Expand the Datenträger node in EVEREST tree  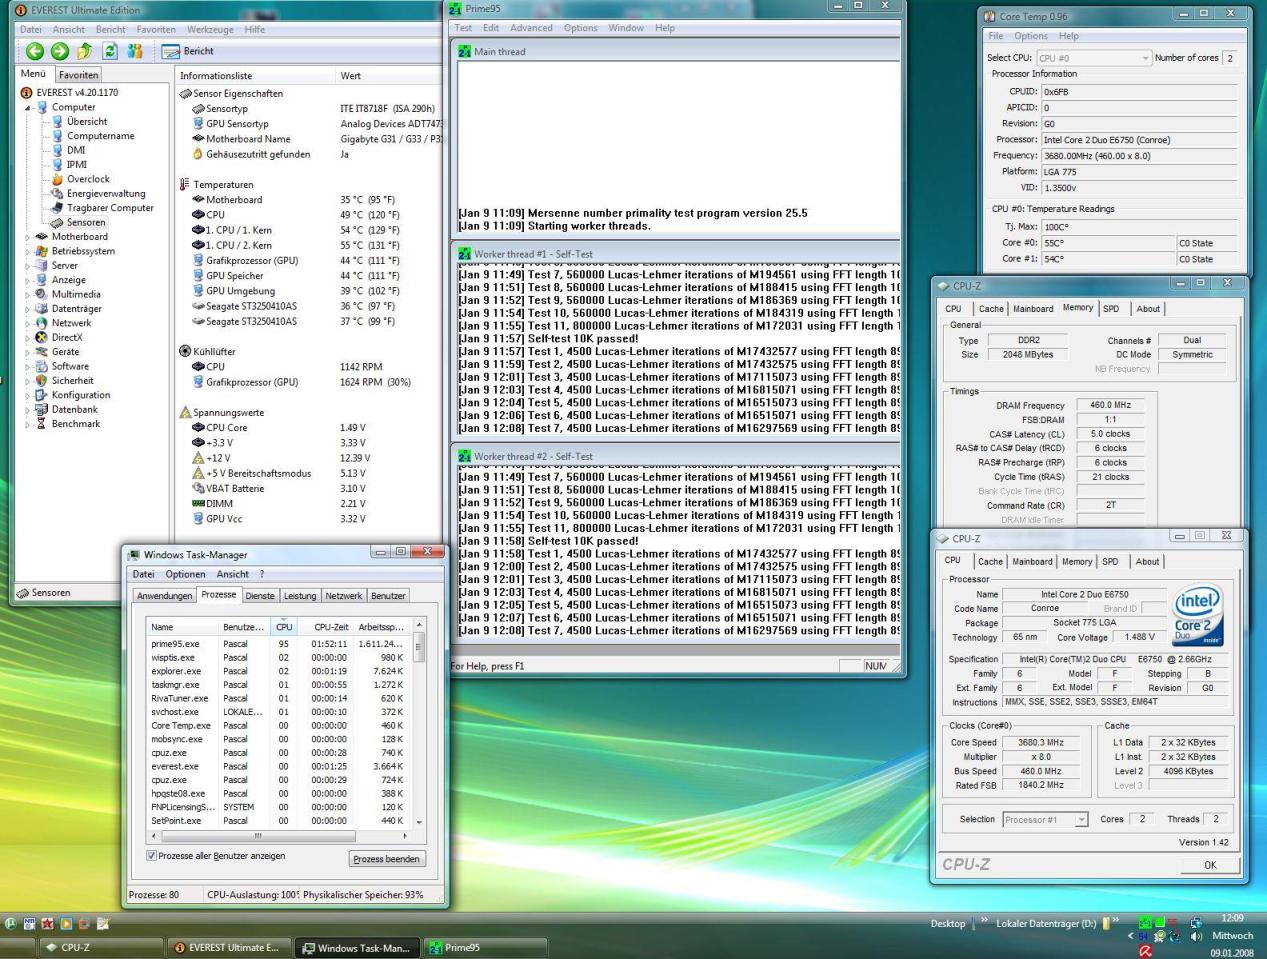[28, 309]
